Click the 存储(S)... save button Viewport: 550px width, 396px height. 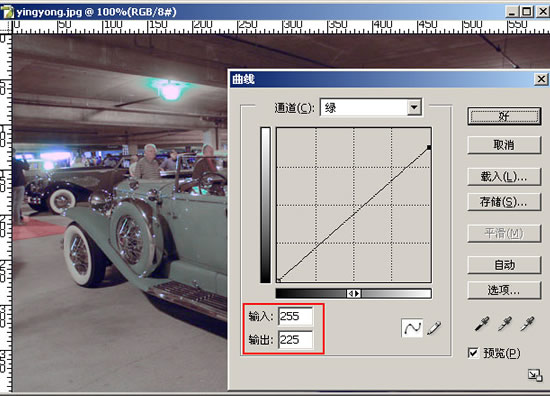tap(504, 202)
